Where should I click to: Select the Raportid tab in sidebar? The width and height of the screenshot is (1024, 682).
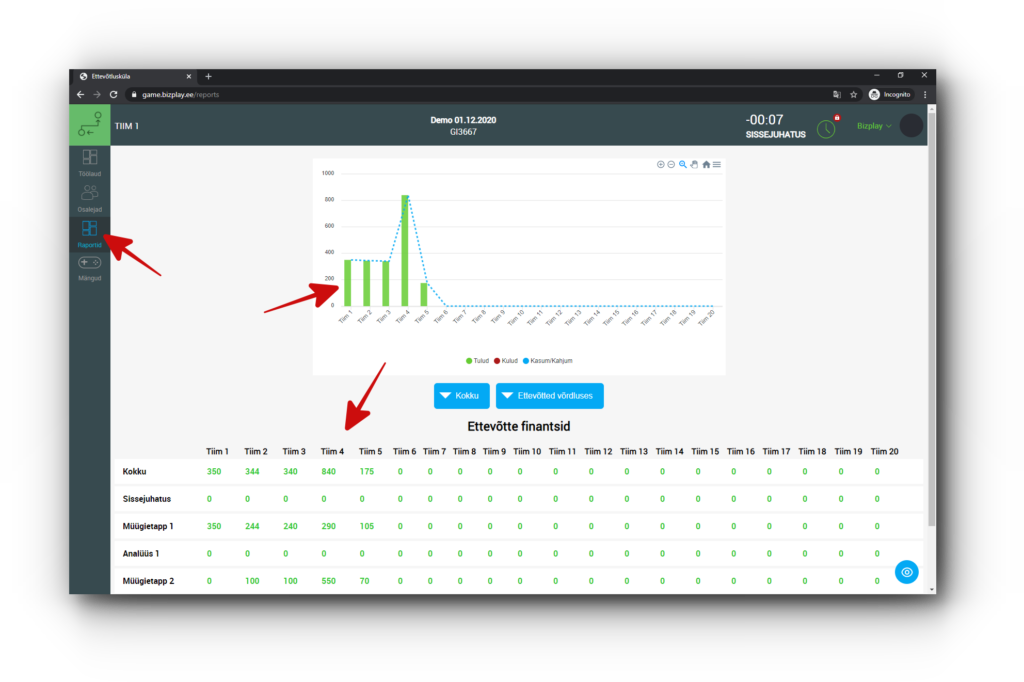coord(90,233)
